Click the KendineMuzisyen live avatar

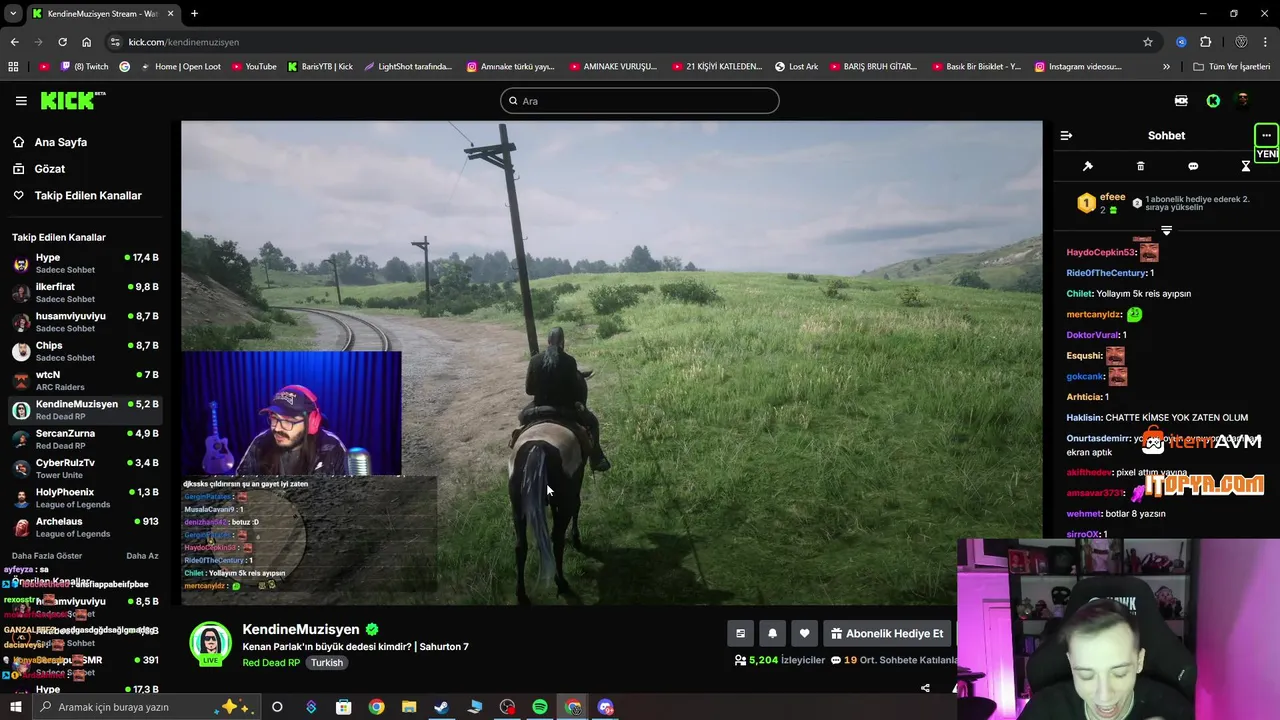coord(210,643)
